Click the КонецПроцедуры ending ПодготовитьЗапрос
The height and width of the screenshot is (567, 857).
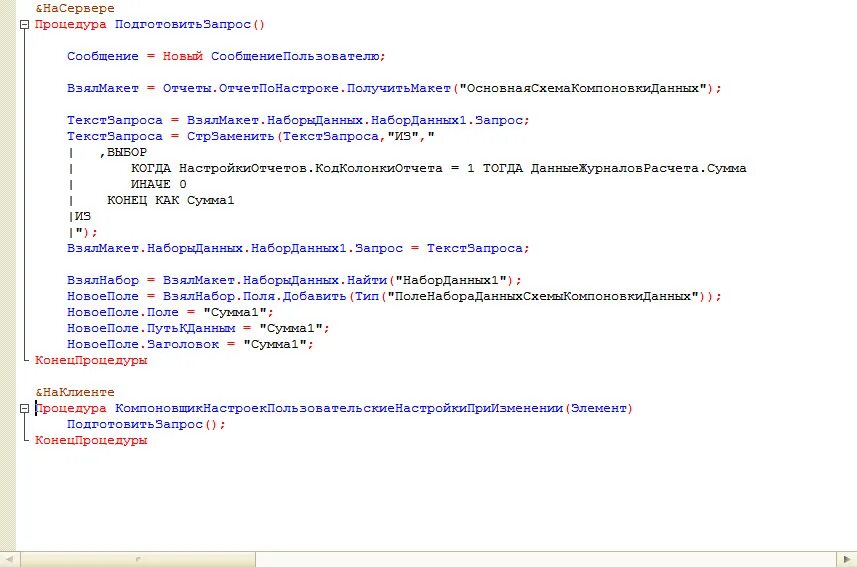91,360
